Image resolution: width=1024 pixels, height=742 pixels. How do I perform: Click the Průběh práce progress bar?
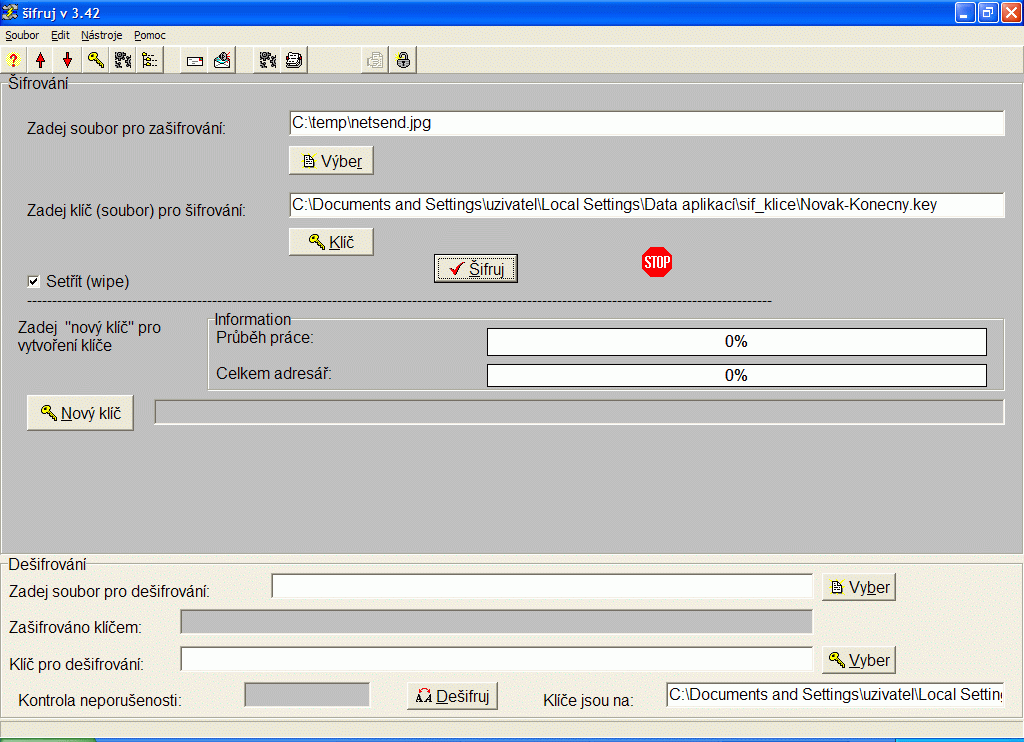coord(737,342)
